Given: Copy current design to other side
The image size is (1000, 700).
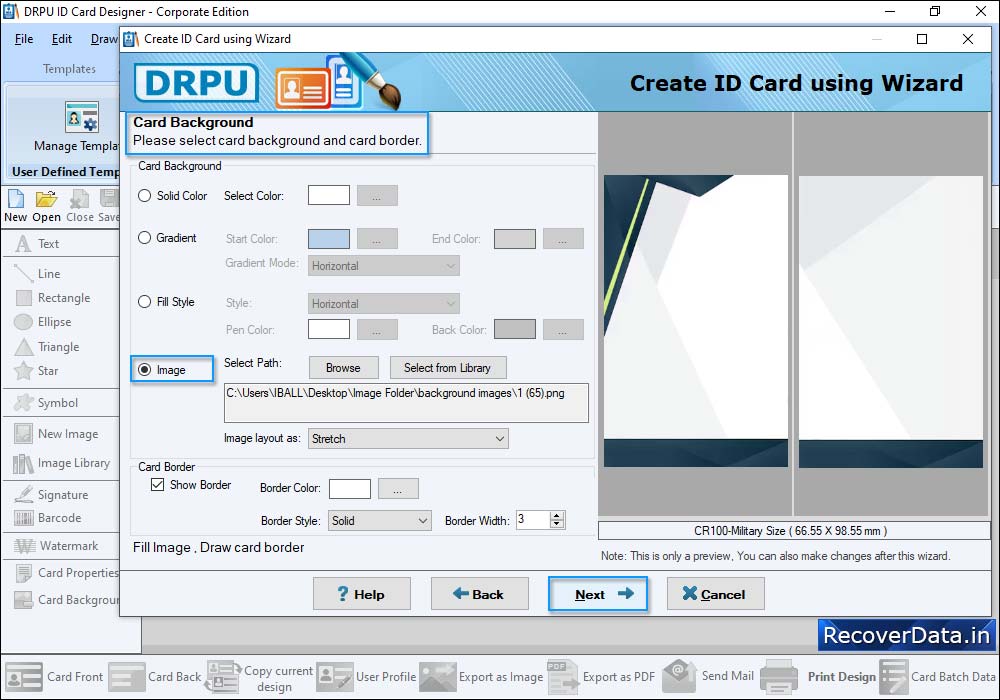Looking at the screenshot, I should (x=260, y=678).
